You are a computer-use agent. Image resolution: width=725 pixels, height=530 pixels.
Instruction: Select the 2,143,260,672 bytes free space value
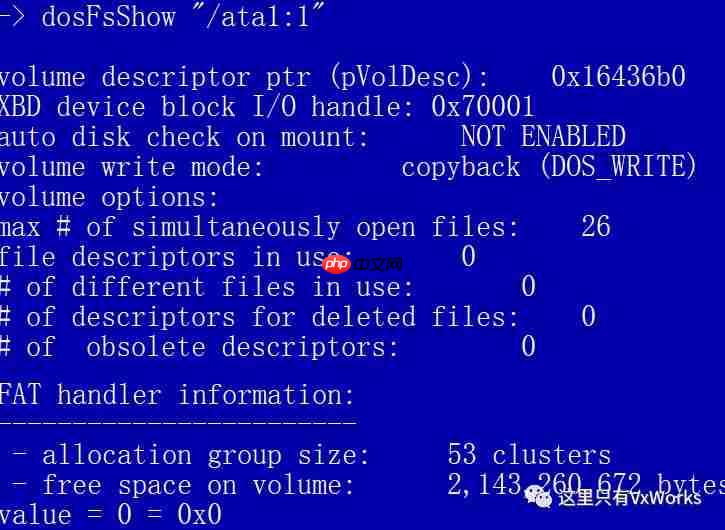(x=586, y=485)
